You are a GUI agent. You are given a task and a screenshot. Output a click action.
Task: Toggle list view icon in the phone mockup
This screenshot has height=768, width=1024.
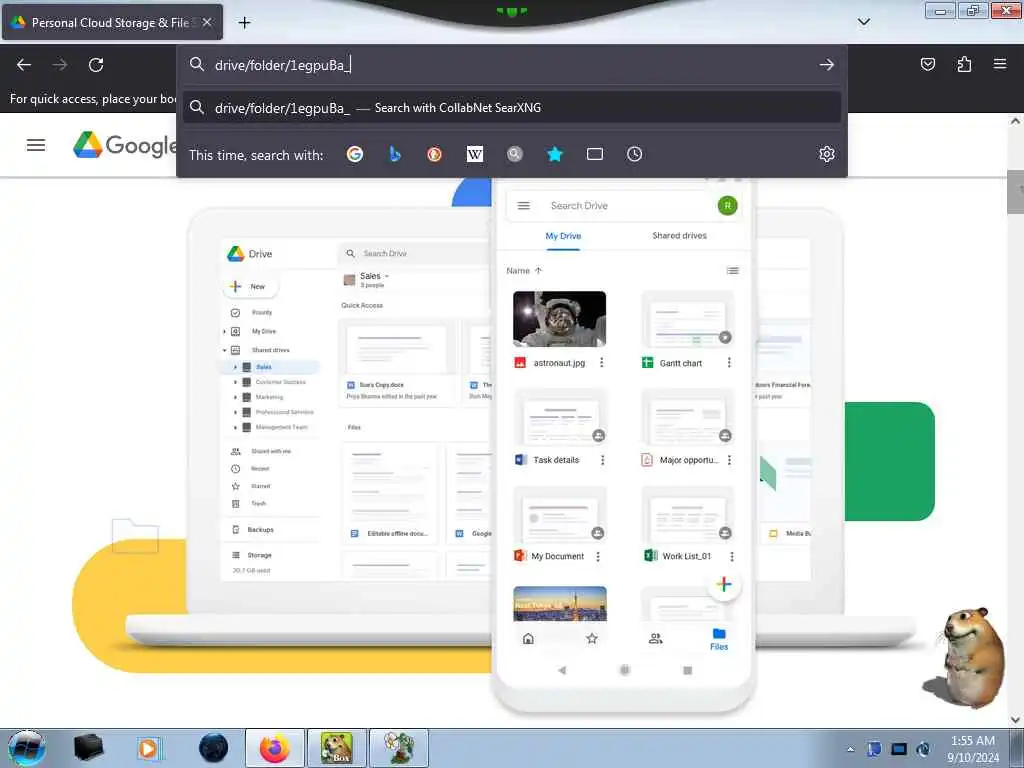pos(733,270)
